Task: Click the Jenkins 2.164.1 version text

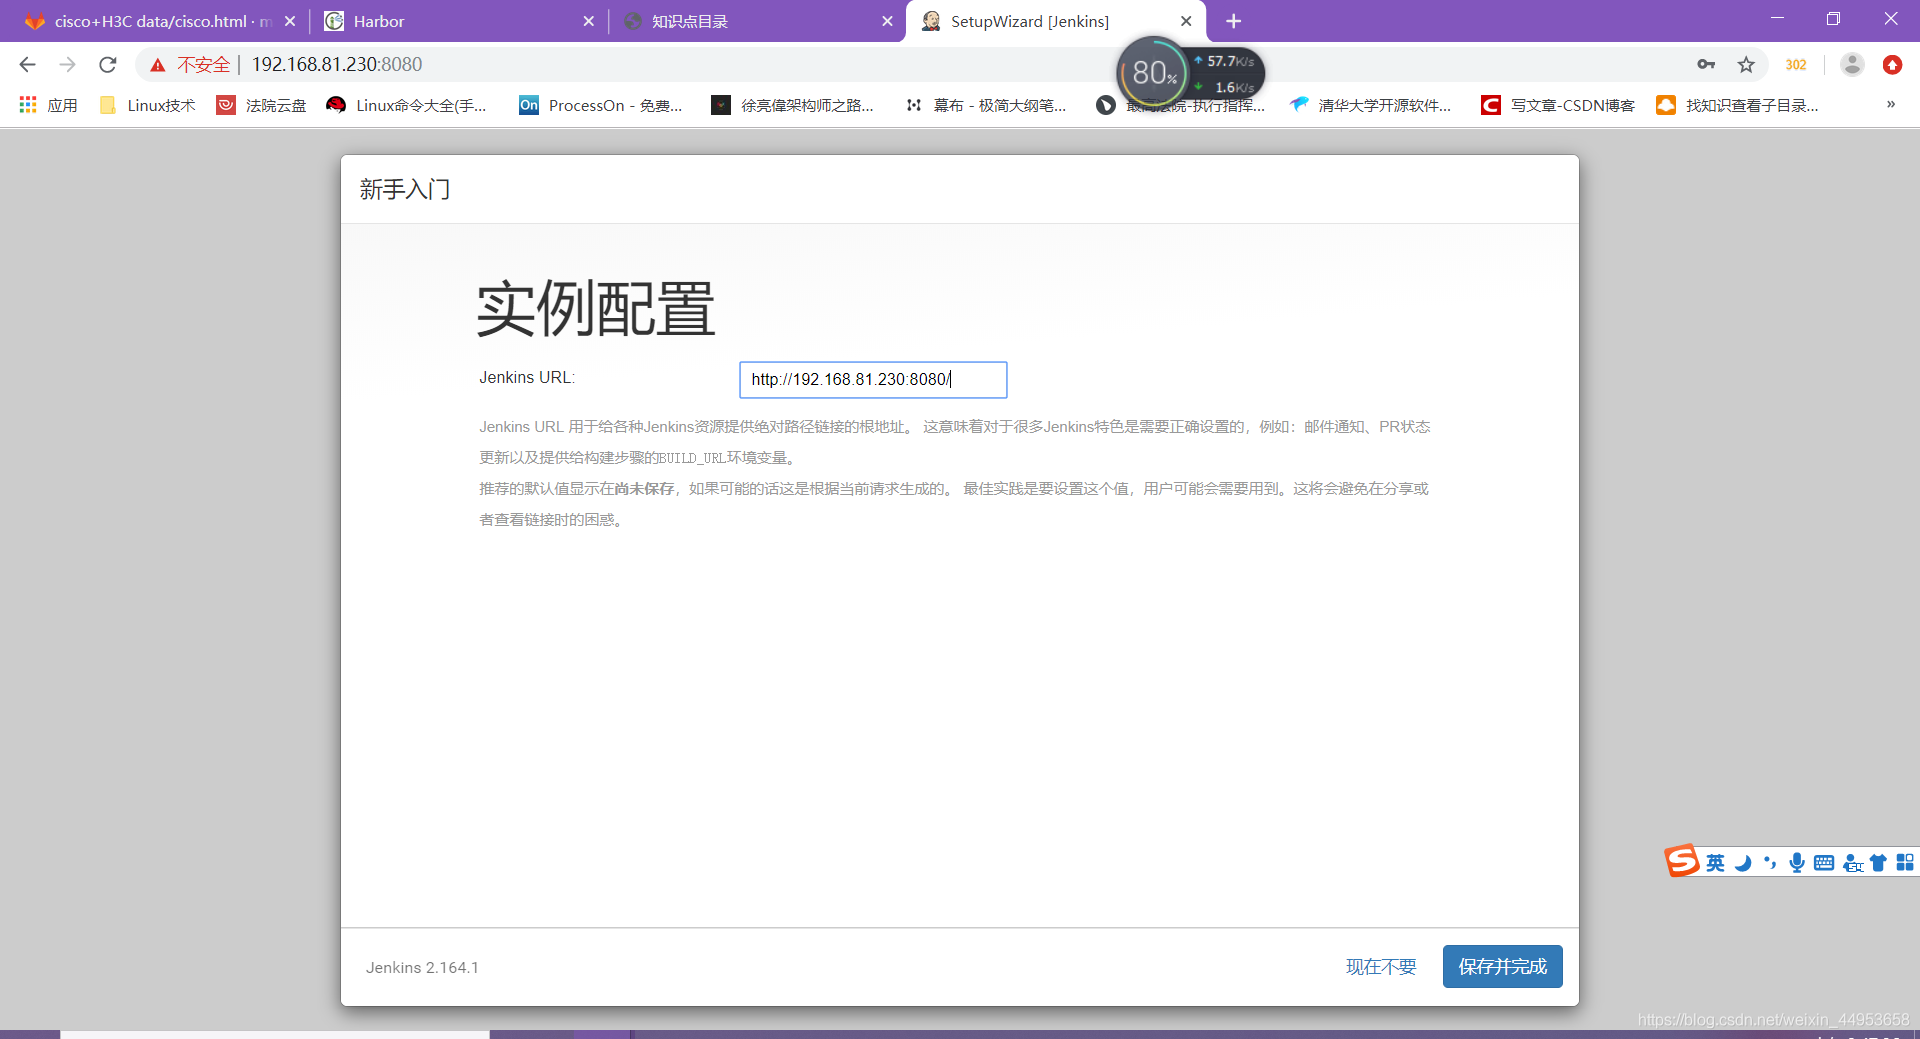Action: [x=422, y=968]
